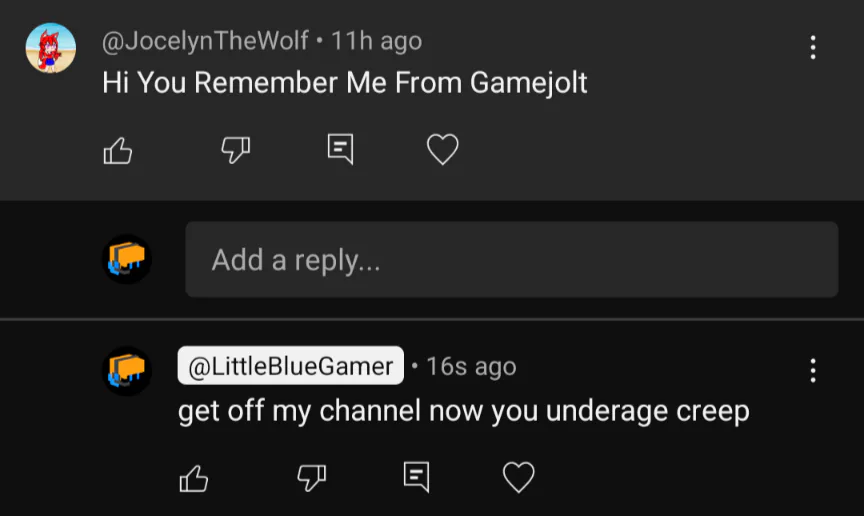Click LittleBlueGamer's avatar next to reply
This screenshot has height=516, width=864.
127,371
